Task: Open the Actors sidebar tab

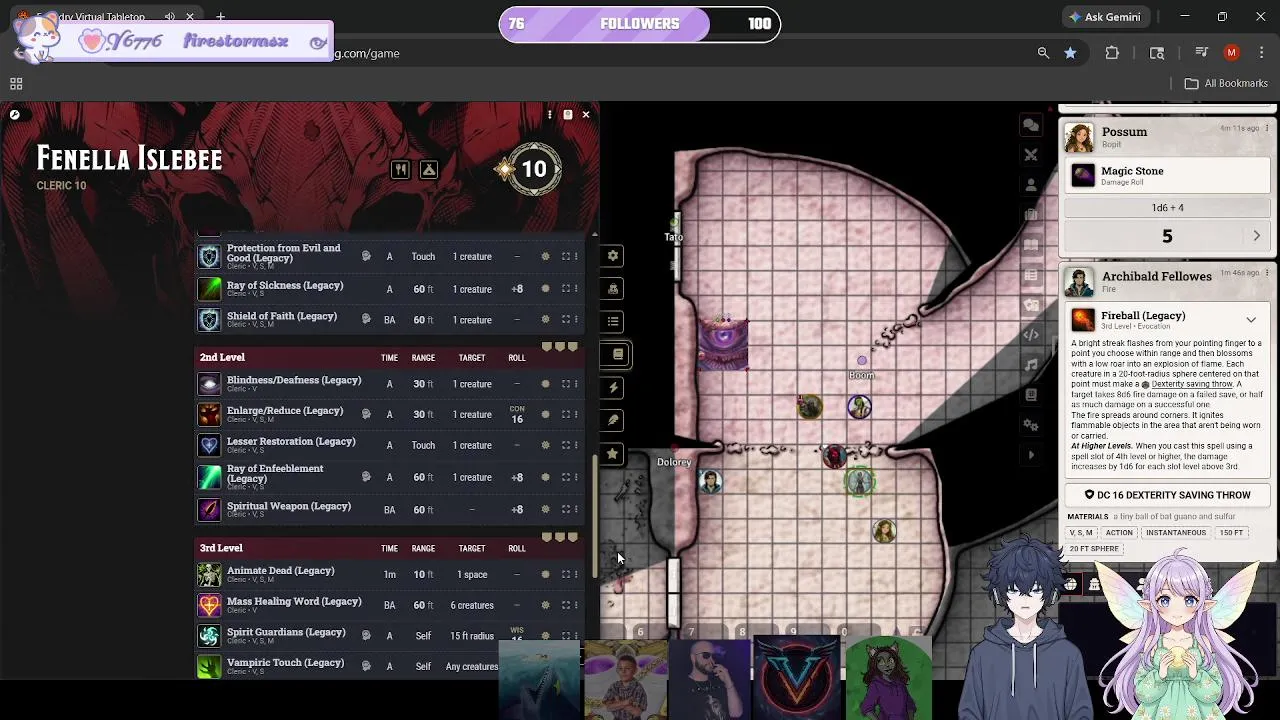Action: tap(1031, 185)
